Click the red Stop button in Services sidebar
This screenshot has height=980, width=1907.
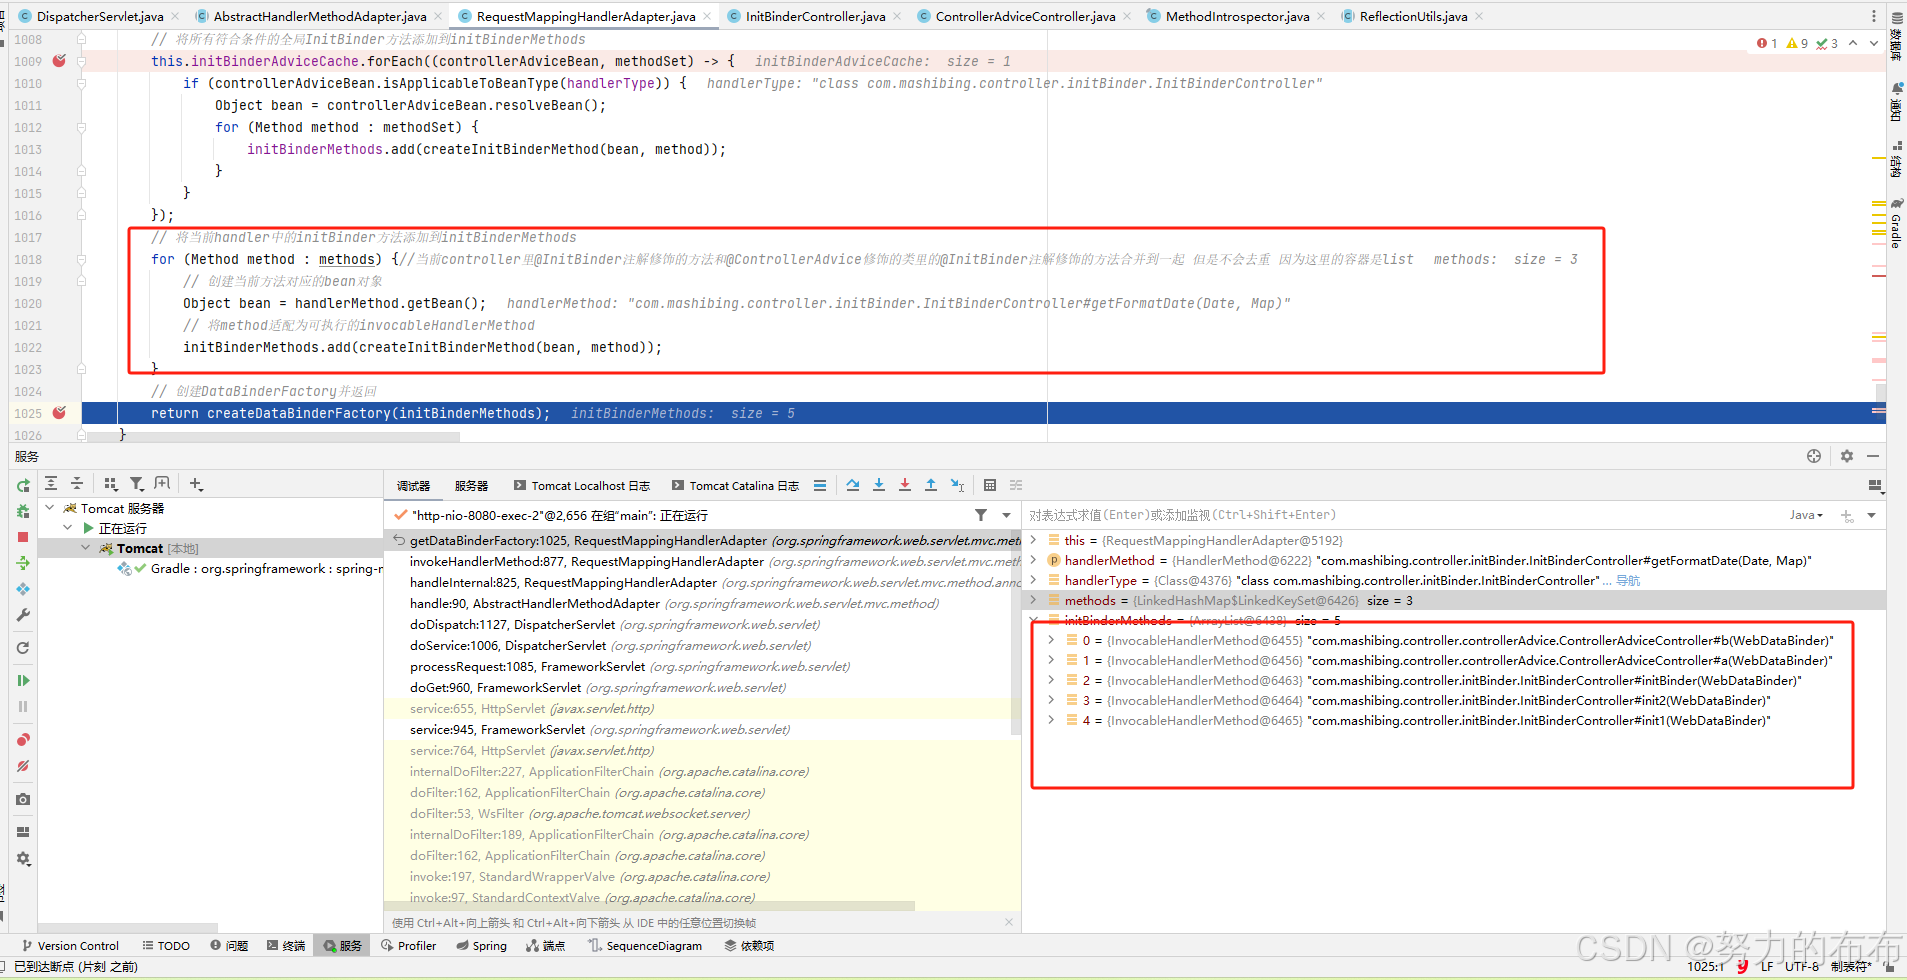(23, 537)
